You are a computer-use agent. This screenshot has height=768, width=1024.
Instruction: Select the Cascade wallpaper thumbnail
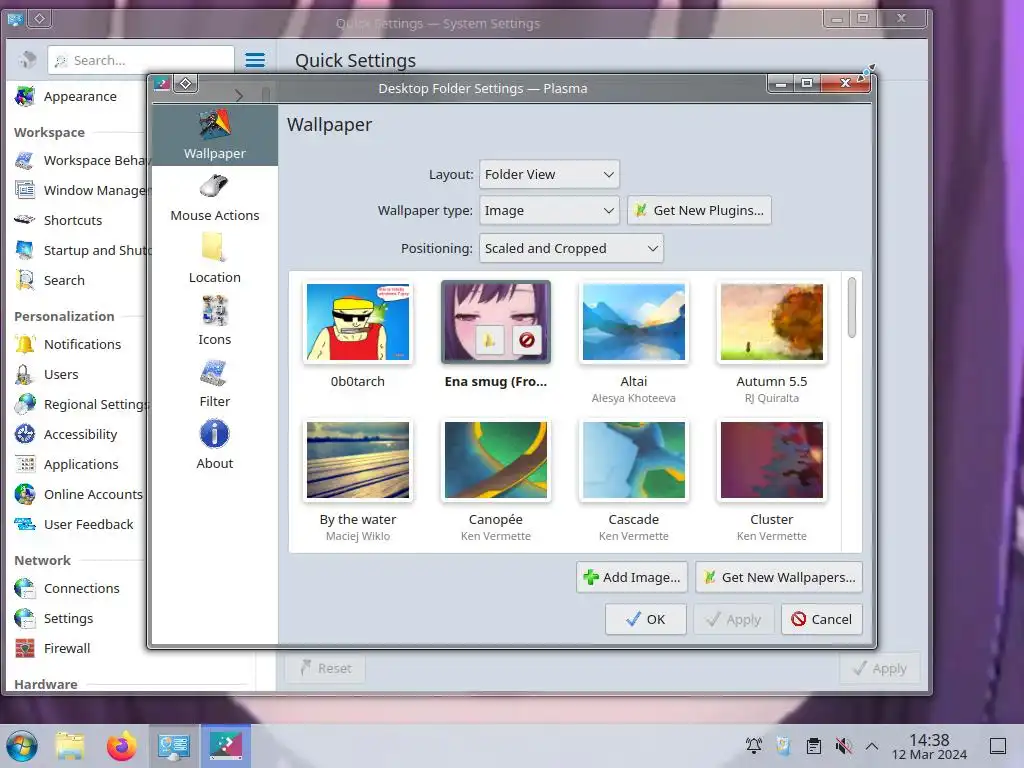point(633,460)
